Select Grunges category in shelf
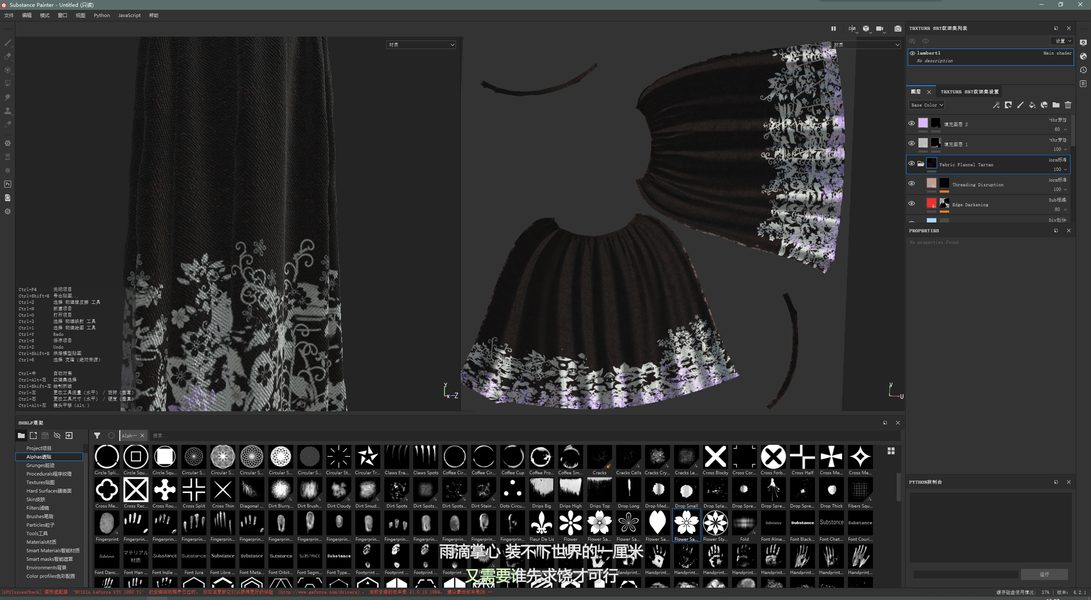This screenshot has height=600, width=1091. click(x=40, y=465)
